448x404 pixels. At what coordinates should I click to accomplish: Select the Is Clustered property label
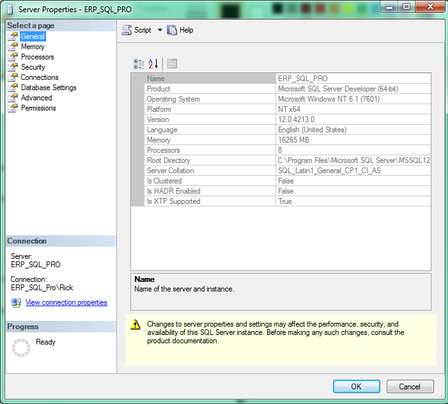click(x=164, y=181)
